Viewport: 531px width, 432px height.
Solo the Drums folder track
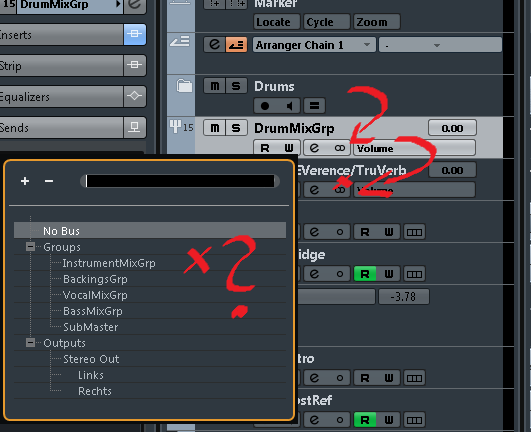click(x=236, y=86)
